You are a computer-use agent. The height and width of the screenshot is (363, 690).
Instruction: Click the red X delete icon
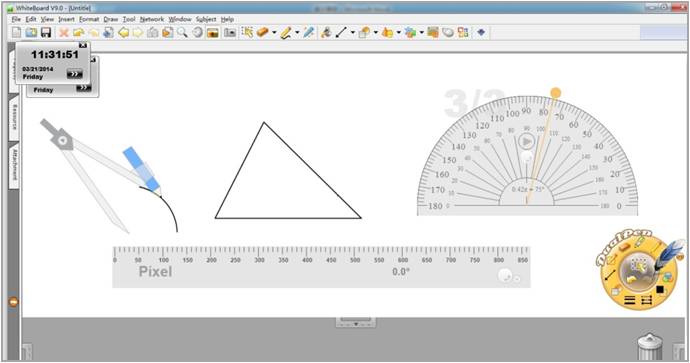click(x=64, y=33)
